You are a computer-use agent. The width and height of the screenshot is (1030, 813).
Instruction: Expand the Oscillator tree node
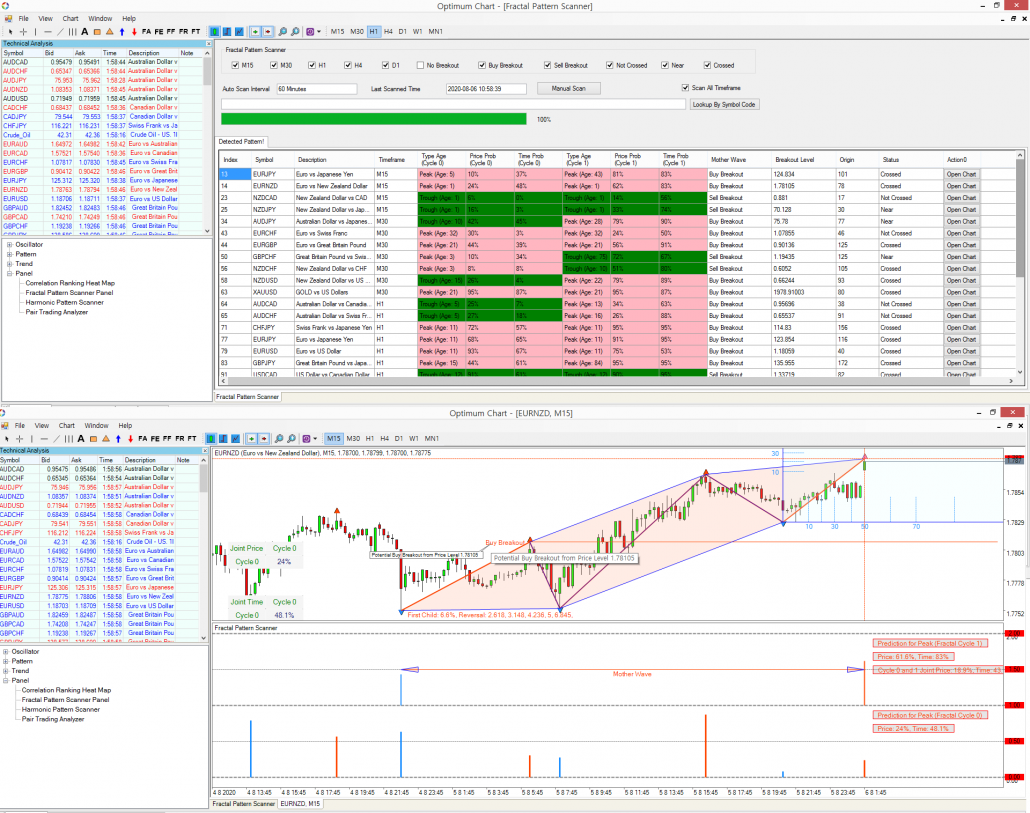(9, 244)
